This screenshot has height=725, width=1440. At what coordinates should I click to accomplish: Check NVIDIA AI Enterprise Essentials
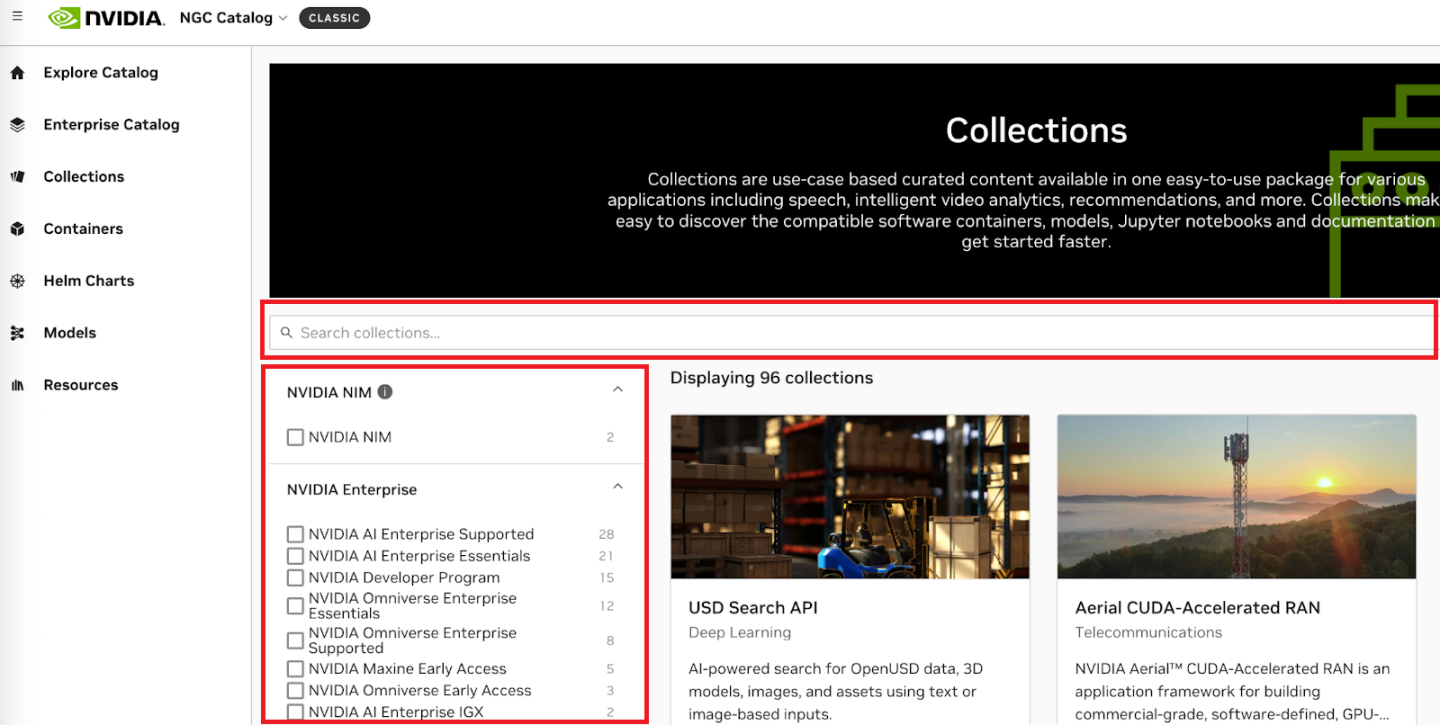click(x=295, y=556)
